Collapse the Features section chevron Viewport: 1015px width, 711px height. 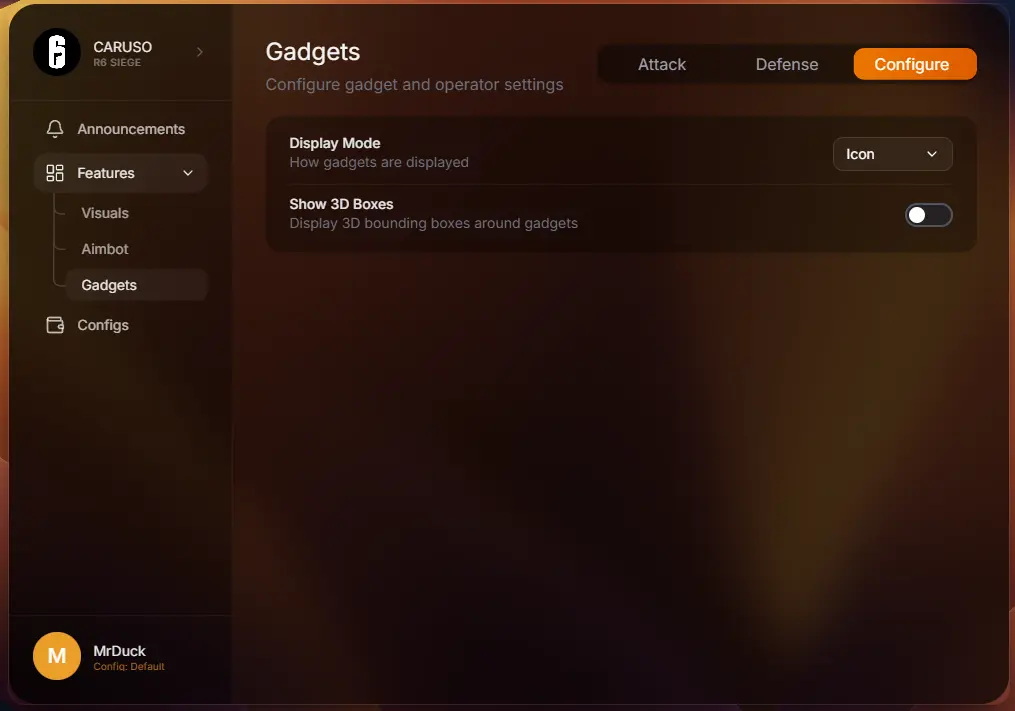pos(188,173)
